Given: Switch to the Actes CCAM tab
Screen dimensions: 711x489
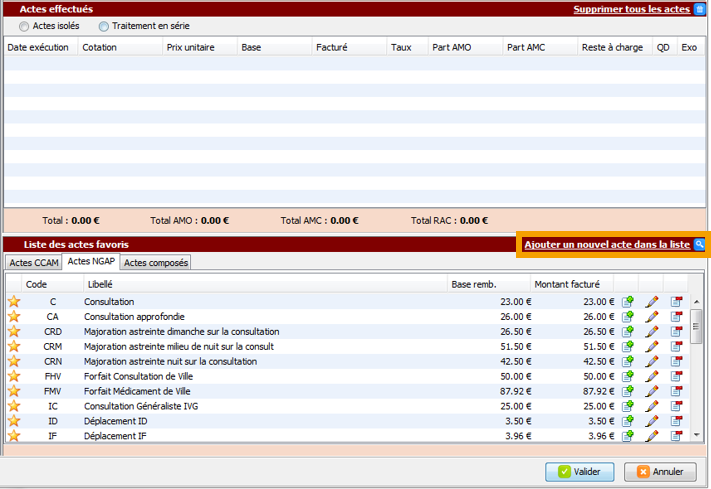Looking at the screenshot, I should 33,263.
